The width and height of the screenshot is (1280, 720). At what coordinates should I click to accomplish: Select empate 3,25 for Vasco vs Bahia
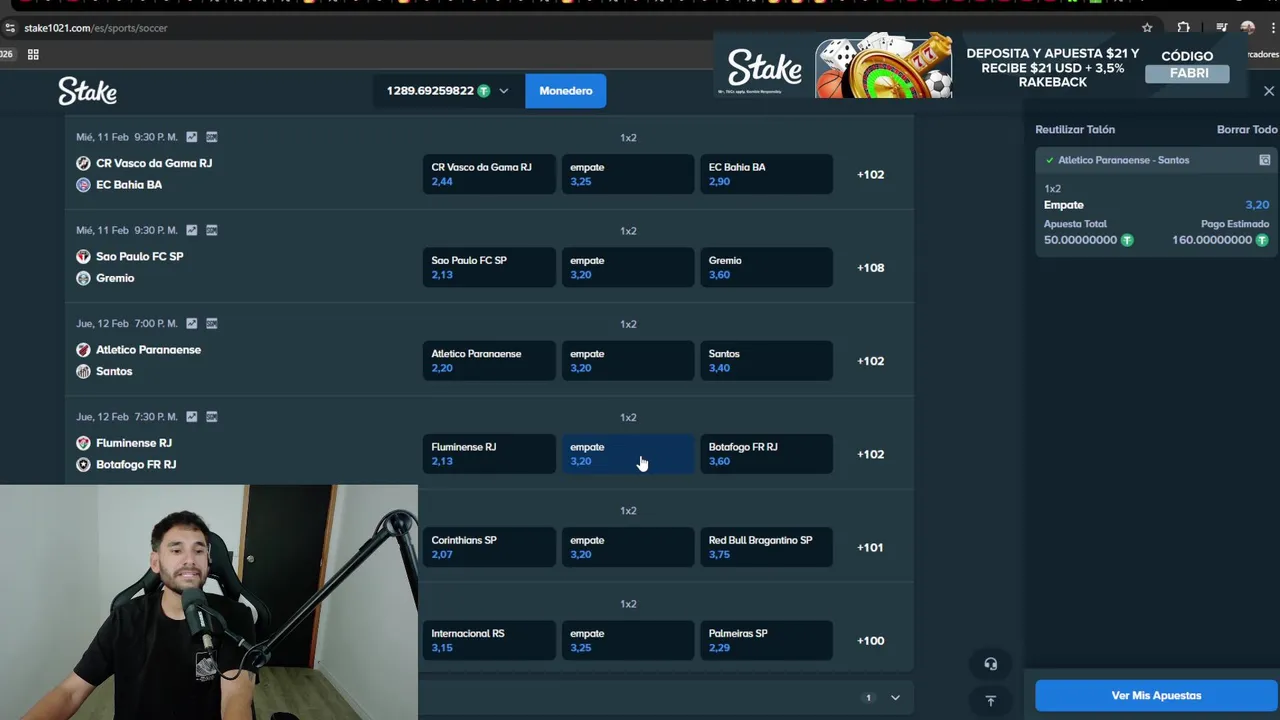point(628,174)
